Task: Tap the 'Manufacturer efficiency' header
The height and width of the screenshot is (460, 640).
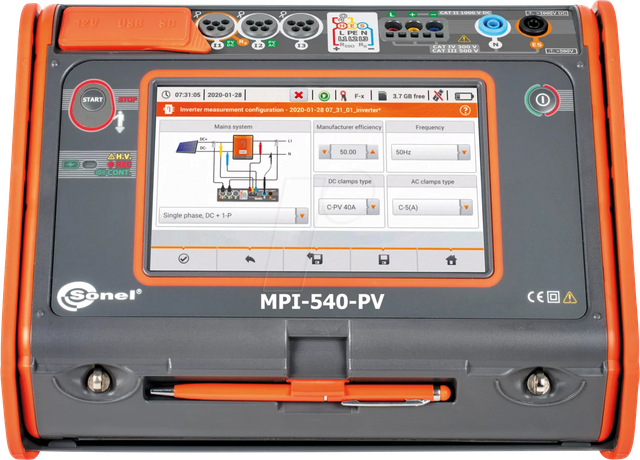Action: pos(349,127)
